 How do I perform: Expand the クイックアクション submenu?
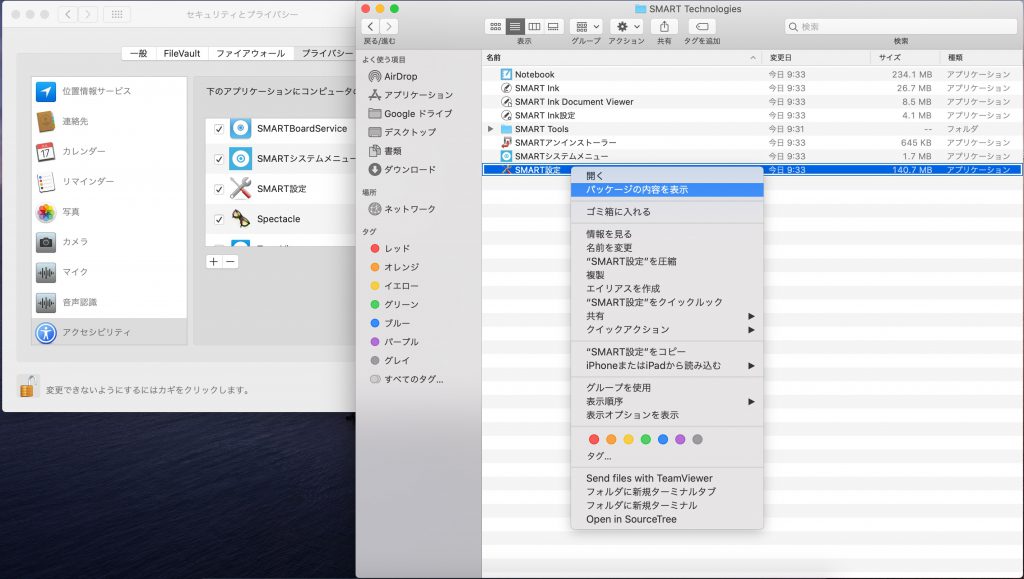tap(667, 330)
